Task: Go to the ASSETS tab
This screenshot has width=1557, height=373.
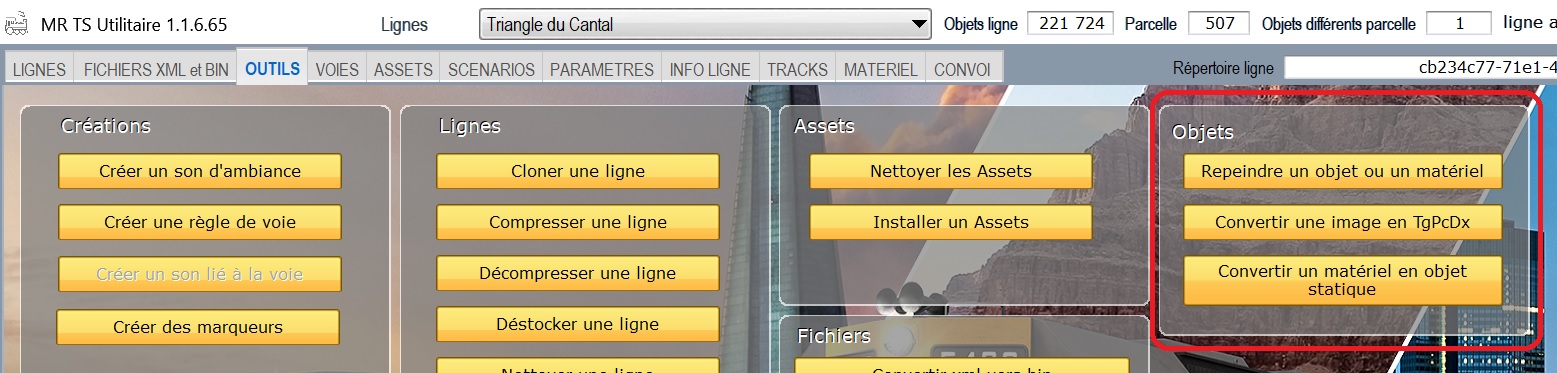Action: click(x=403, y=70)
